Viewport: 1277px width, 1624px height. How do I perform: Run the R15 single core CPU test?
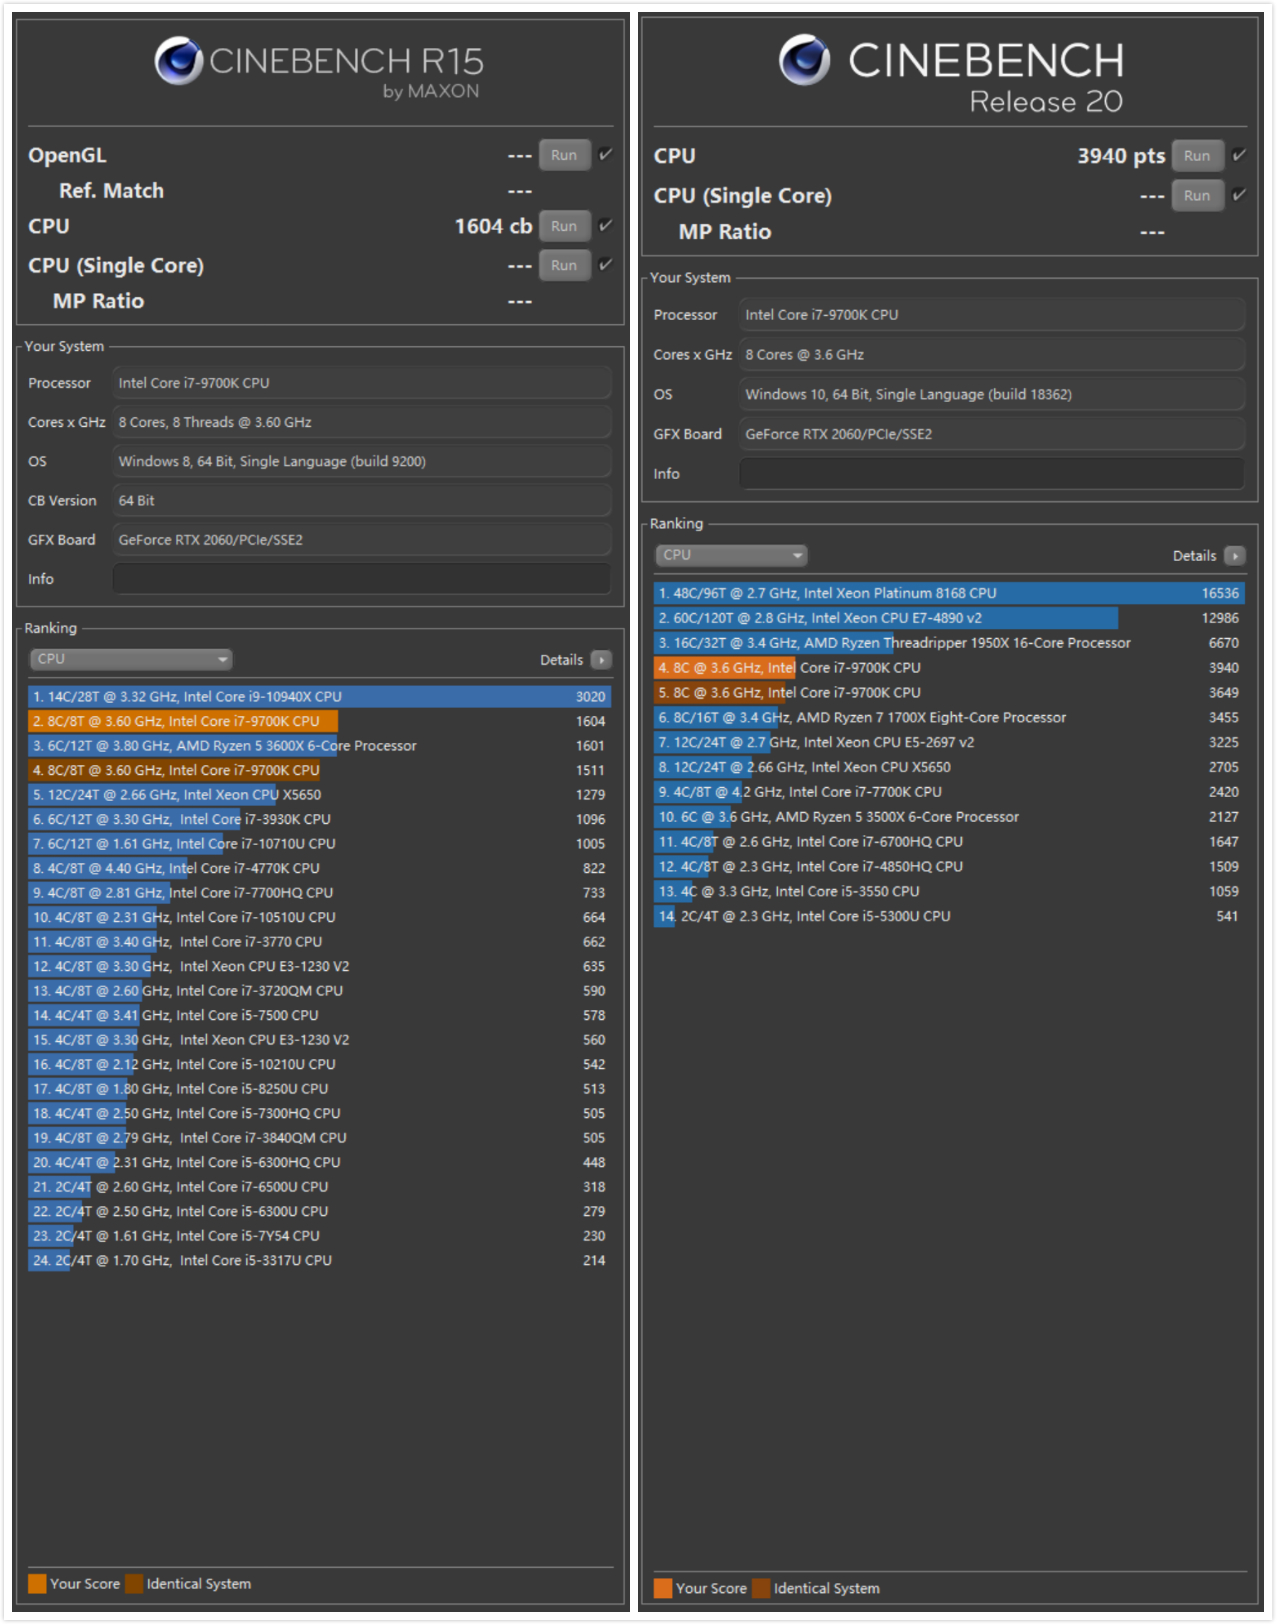point(564,265)
